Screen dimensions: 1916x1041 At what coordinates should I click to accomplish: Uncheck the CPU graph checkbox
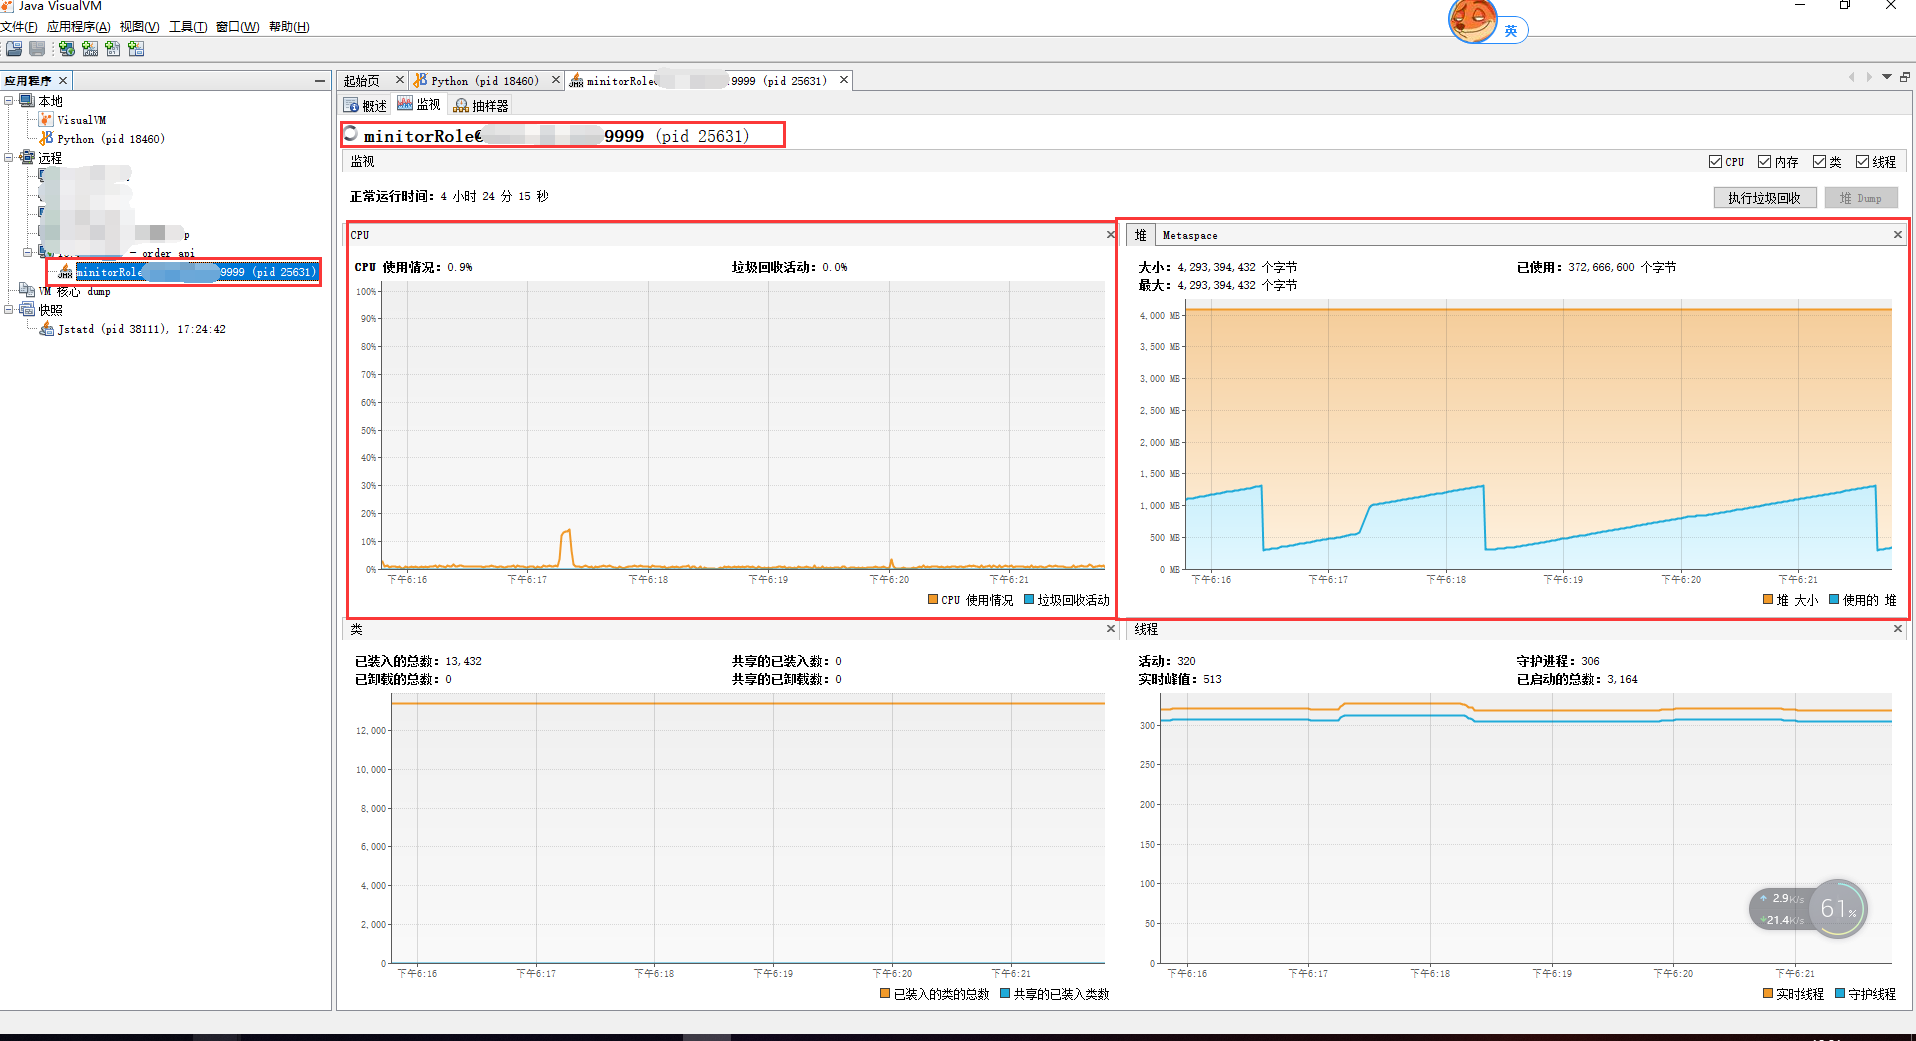coord(1715,162)
